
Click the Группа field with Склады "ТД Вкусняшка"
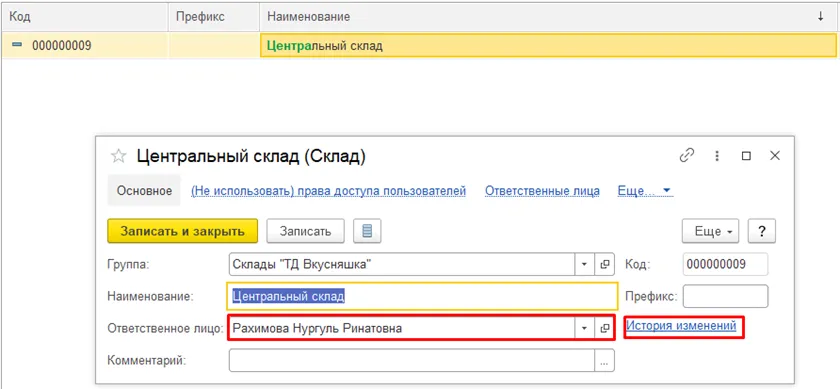pos(402,264)
